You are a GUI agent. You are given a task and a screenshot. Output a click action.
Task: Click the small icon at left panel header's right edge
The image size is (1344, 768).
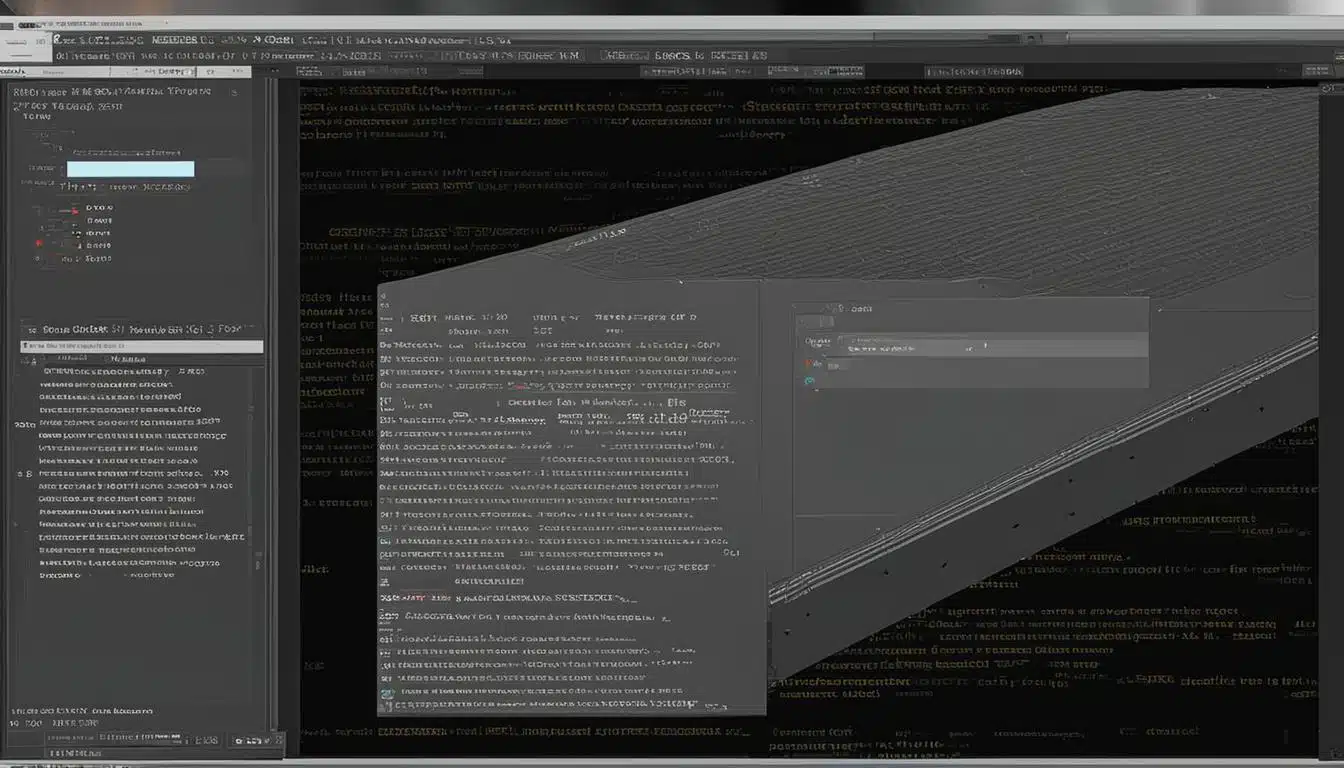(x=234, y=91)
